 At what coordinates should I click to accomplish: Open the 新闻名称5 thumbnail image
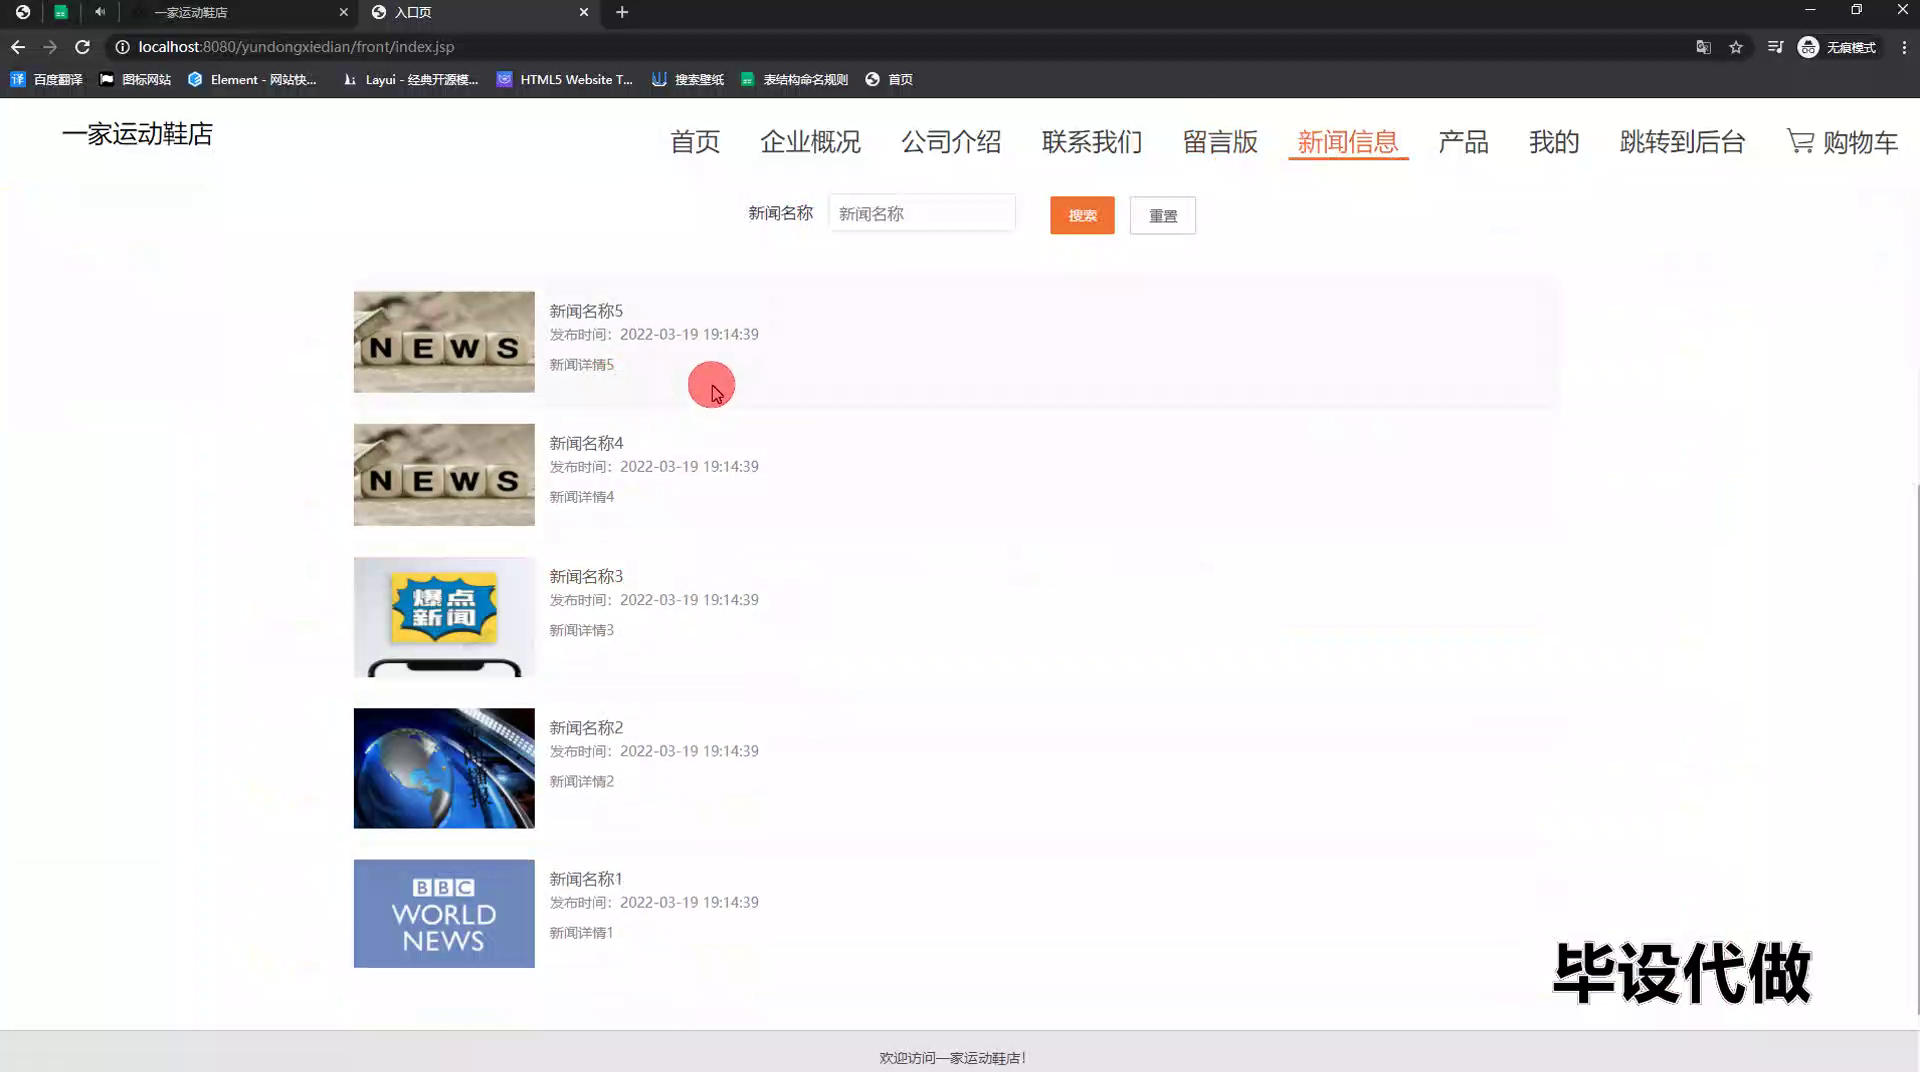click(444, 342)
